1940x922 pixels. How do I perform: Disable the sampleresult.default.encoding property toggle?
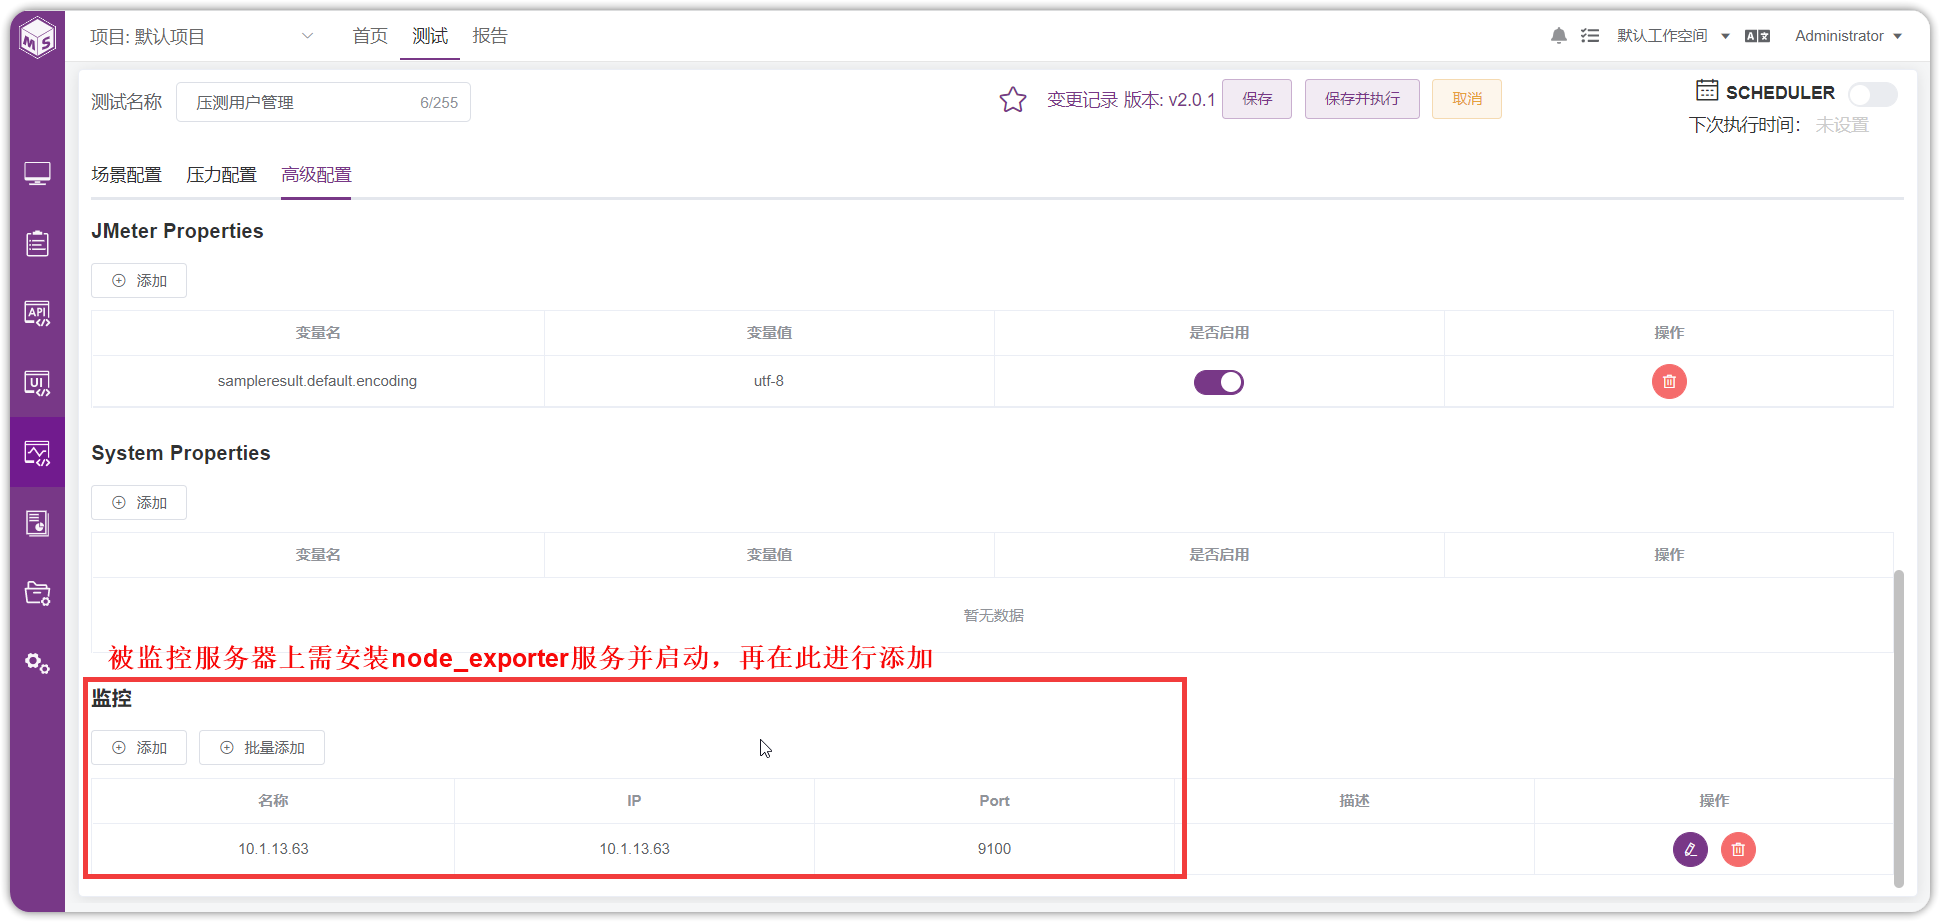[x=1219, y=382]
